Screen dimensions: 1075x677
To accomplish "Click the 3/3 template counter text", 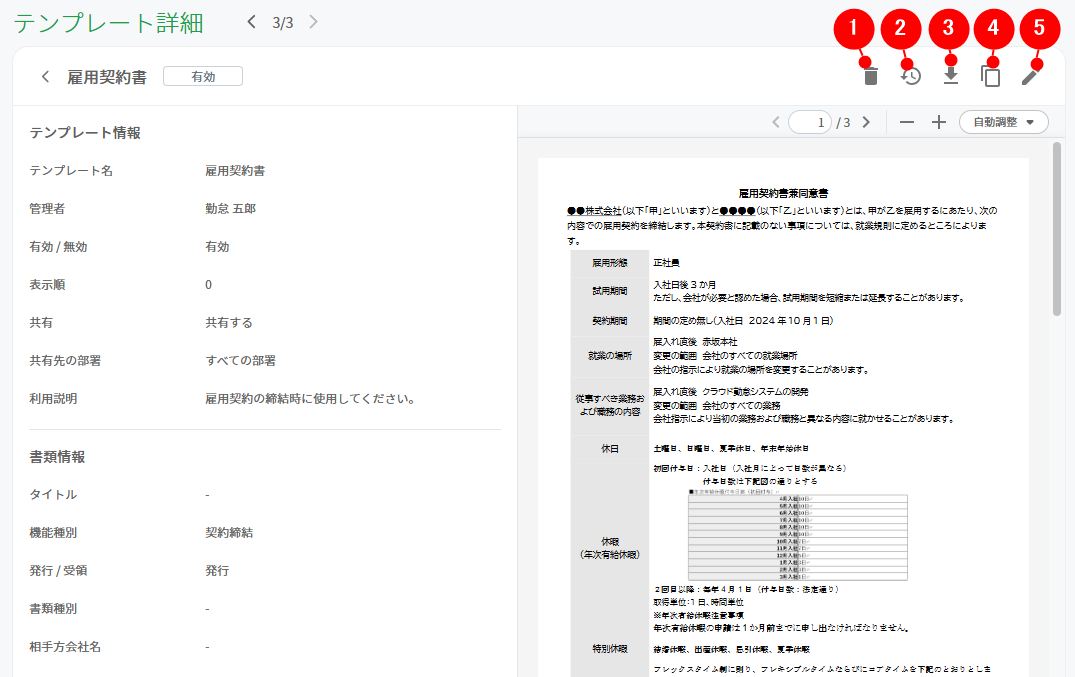I will 282,23.
